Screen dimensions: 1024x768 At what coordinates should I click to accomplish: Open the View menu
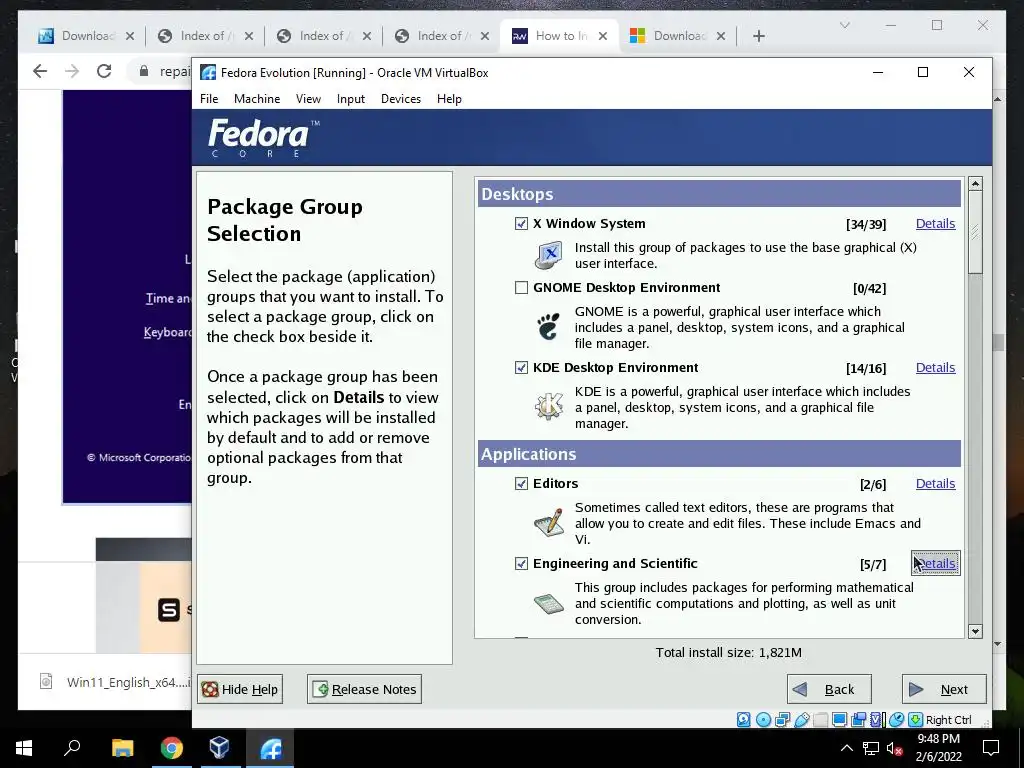pyautogui.click(x=308, y=99)
